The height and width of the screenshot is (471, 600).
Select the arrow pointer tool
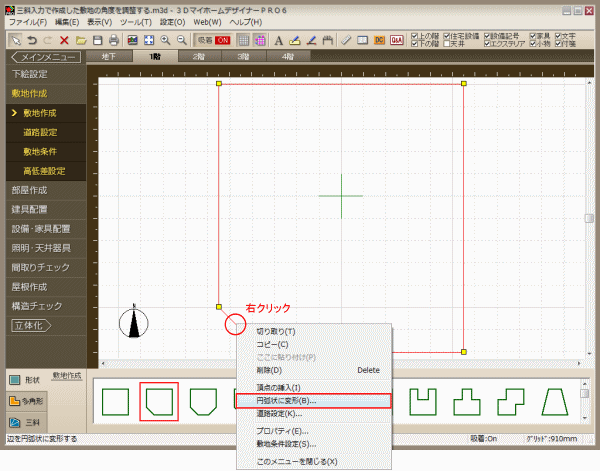pyautogui.click(x=15, y=40)
